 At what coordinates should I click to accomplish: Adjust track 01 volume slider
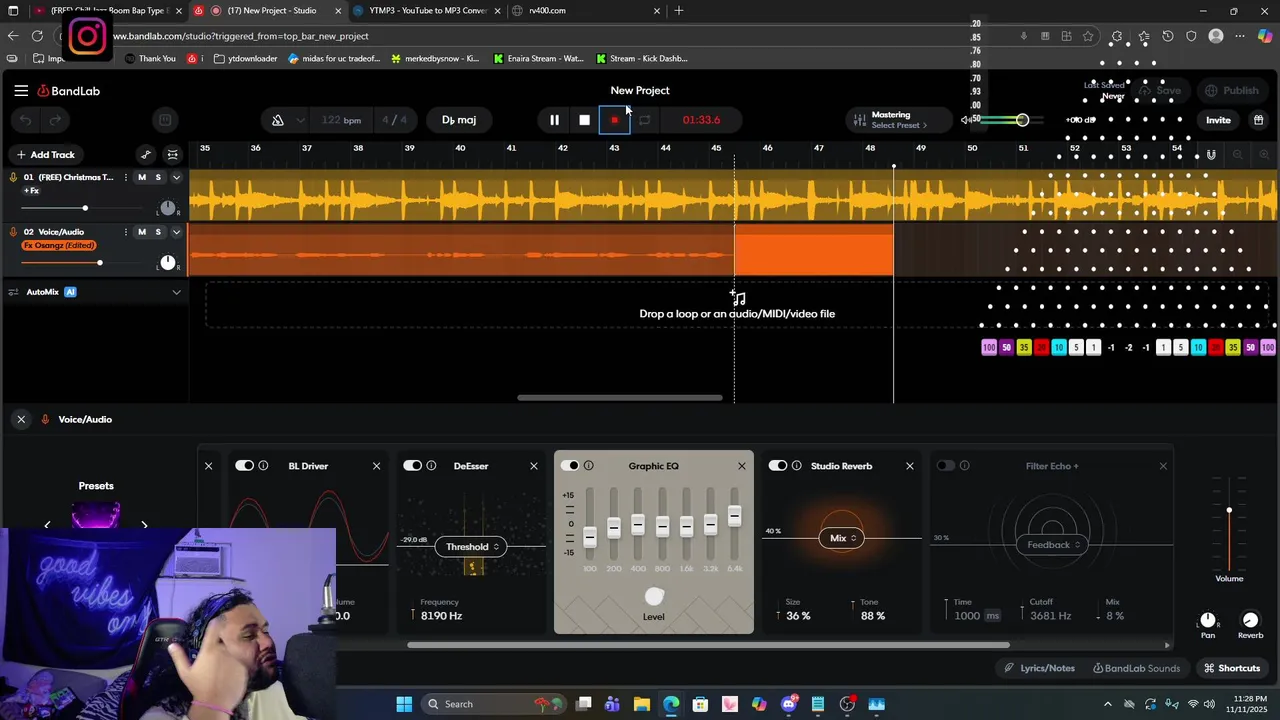coord(85,208)
